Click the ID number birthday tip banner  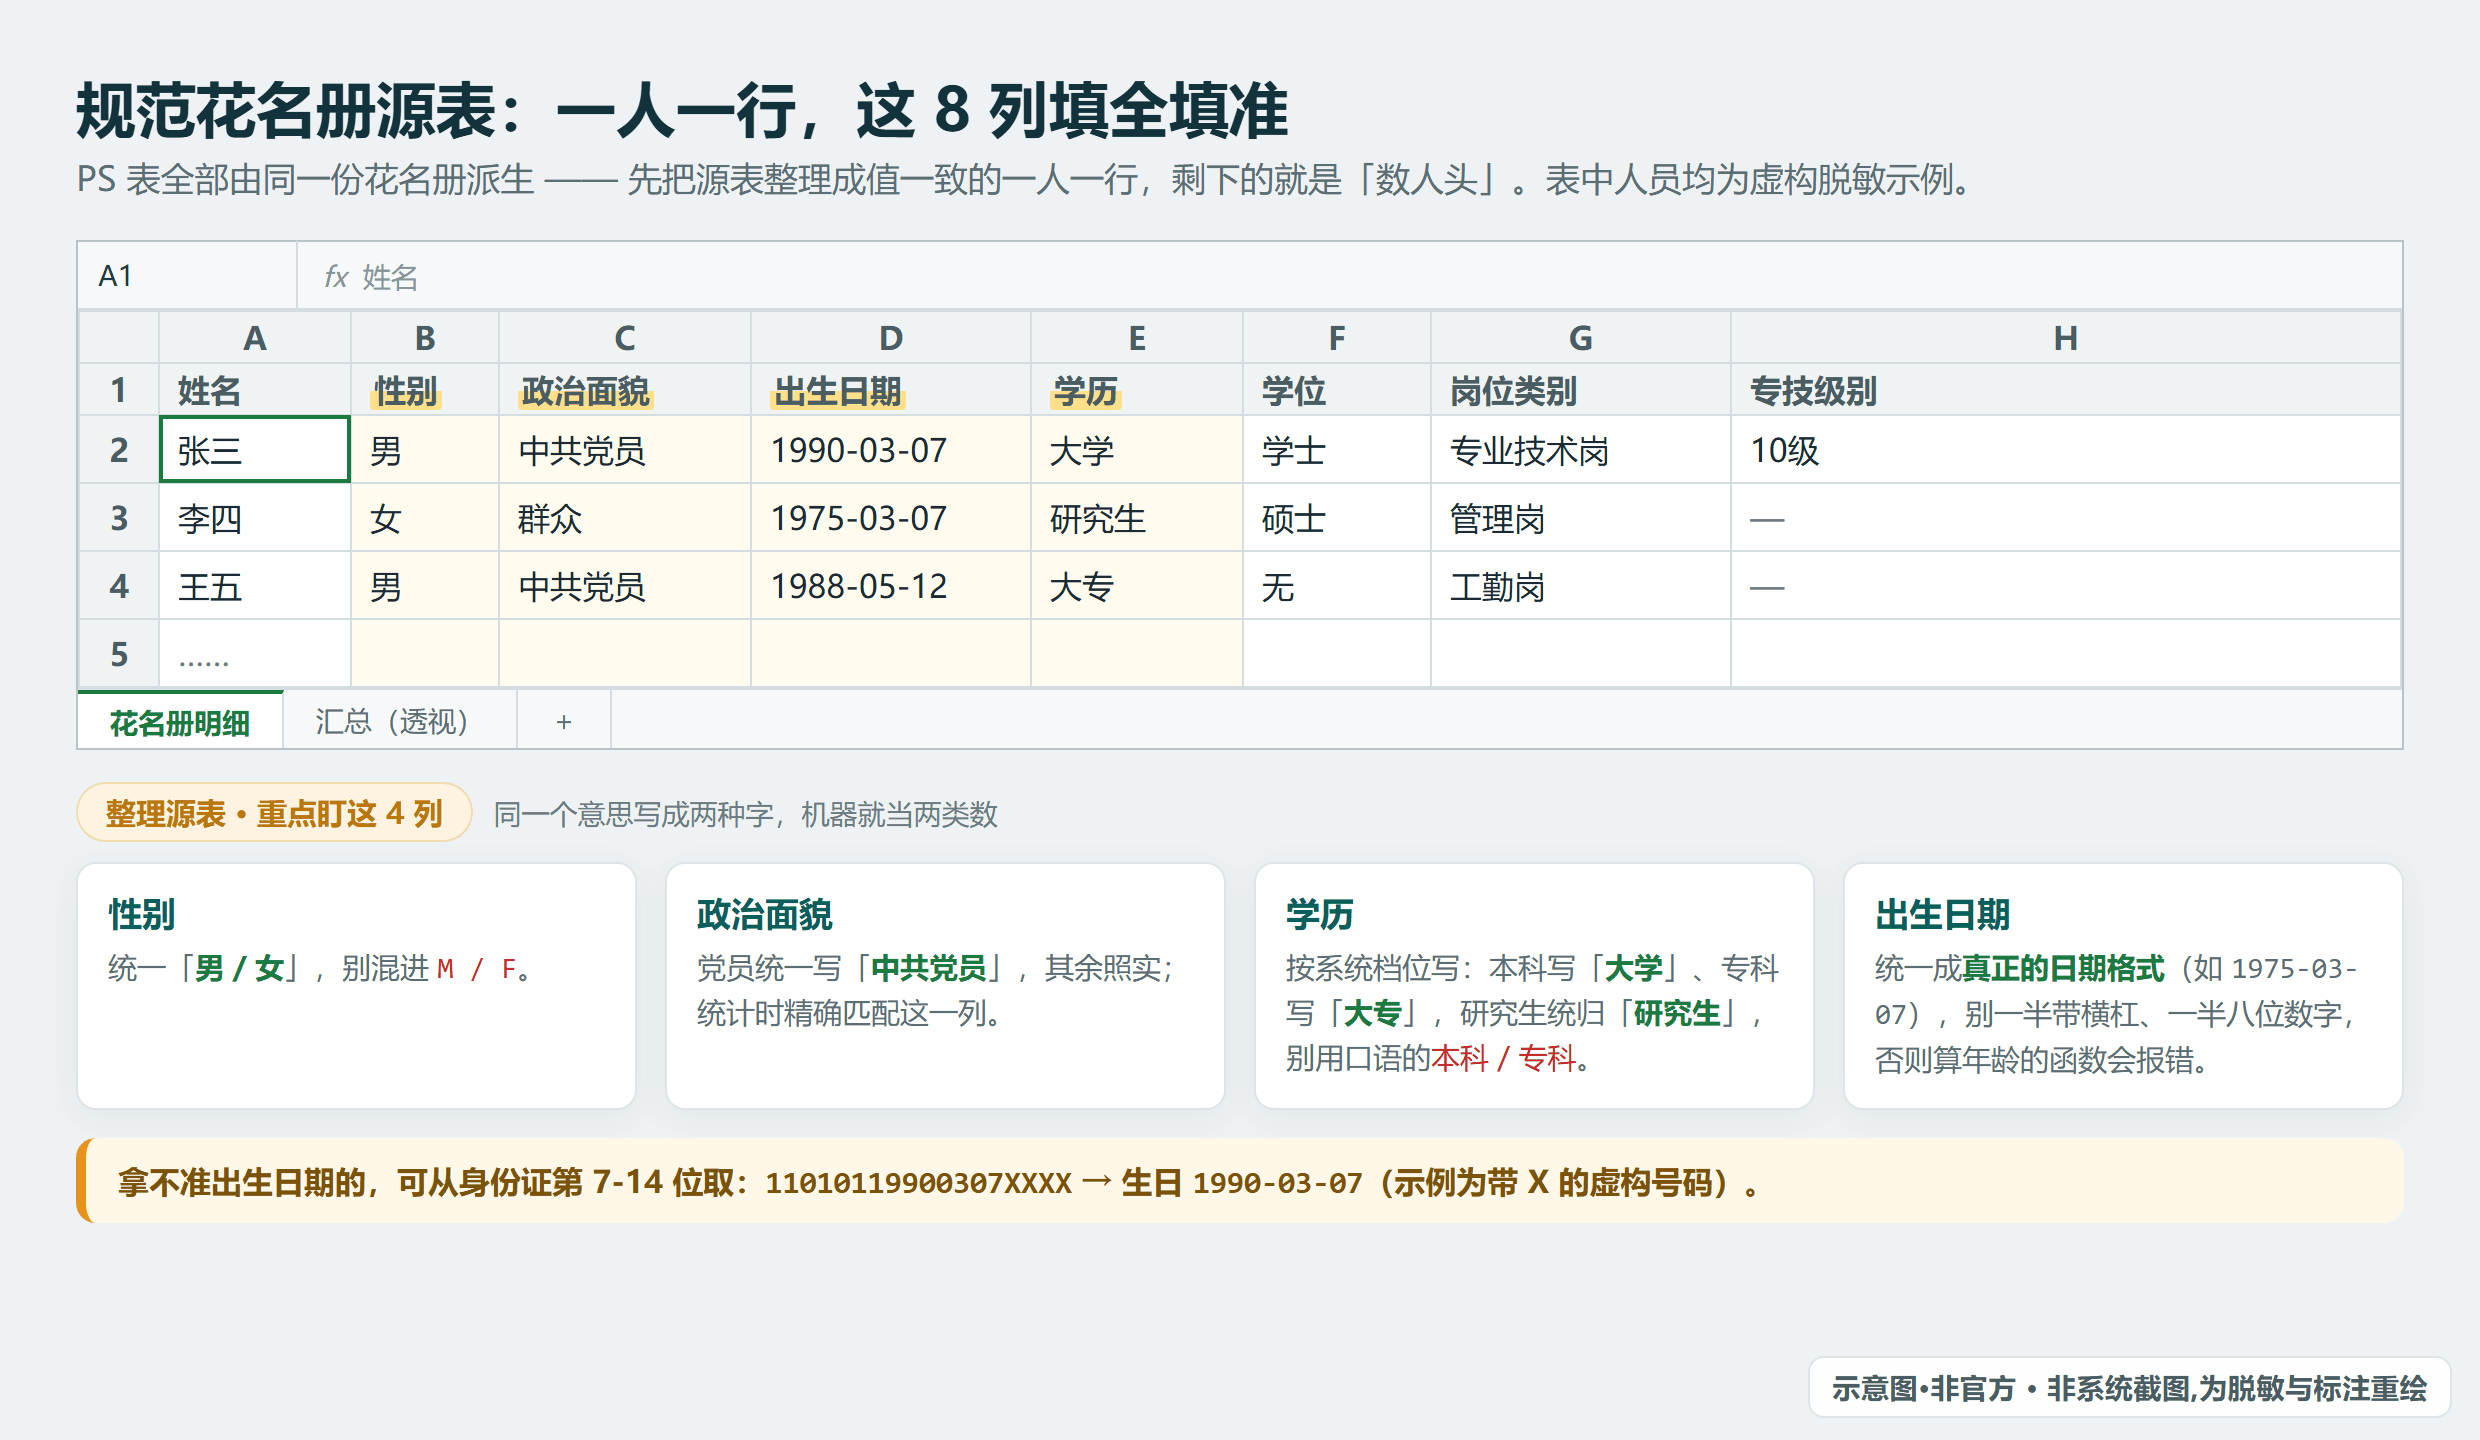(1240, 1181)
